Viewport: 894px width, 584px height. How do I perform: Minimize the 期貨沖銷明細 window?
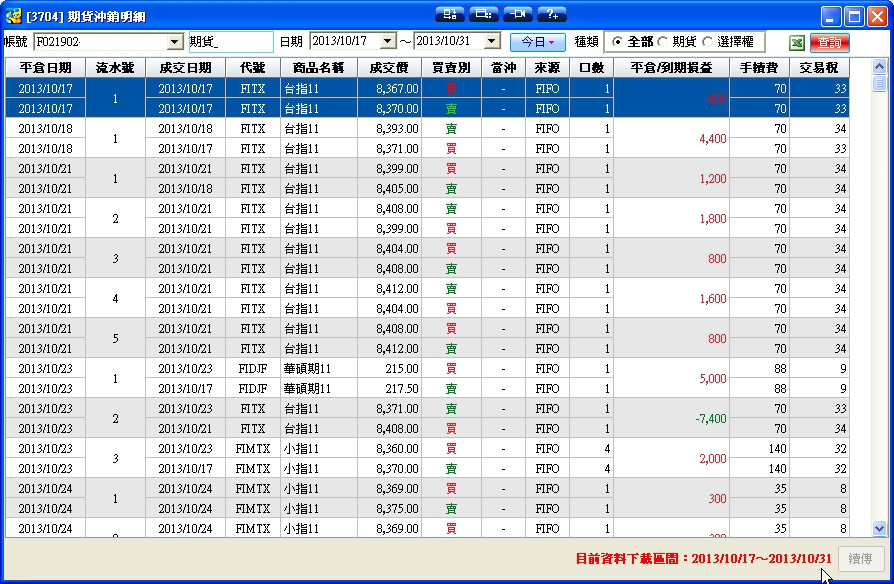point(831,17)
